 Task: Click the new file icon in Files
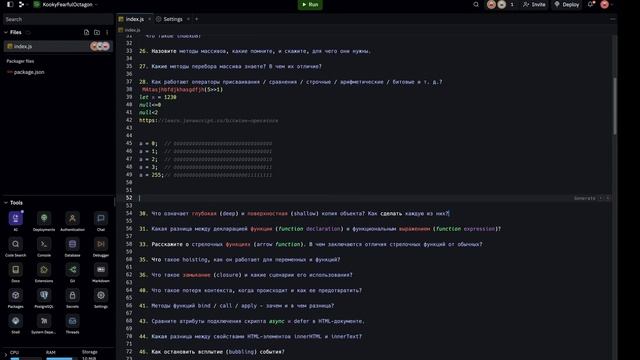pyautogui.click(x=86, y=32)
